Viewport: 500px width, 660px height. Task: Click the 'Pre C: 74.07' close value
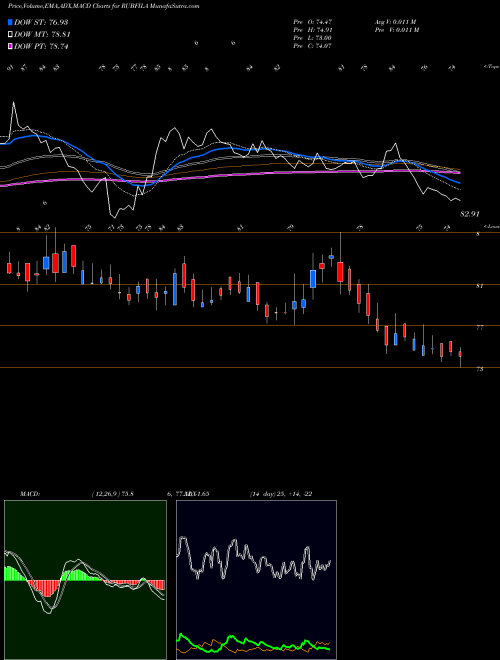coord(313,46)
